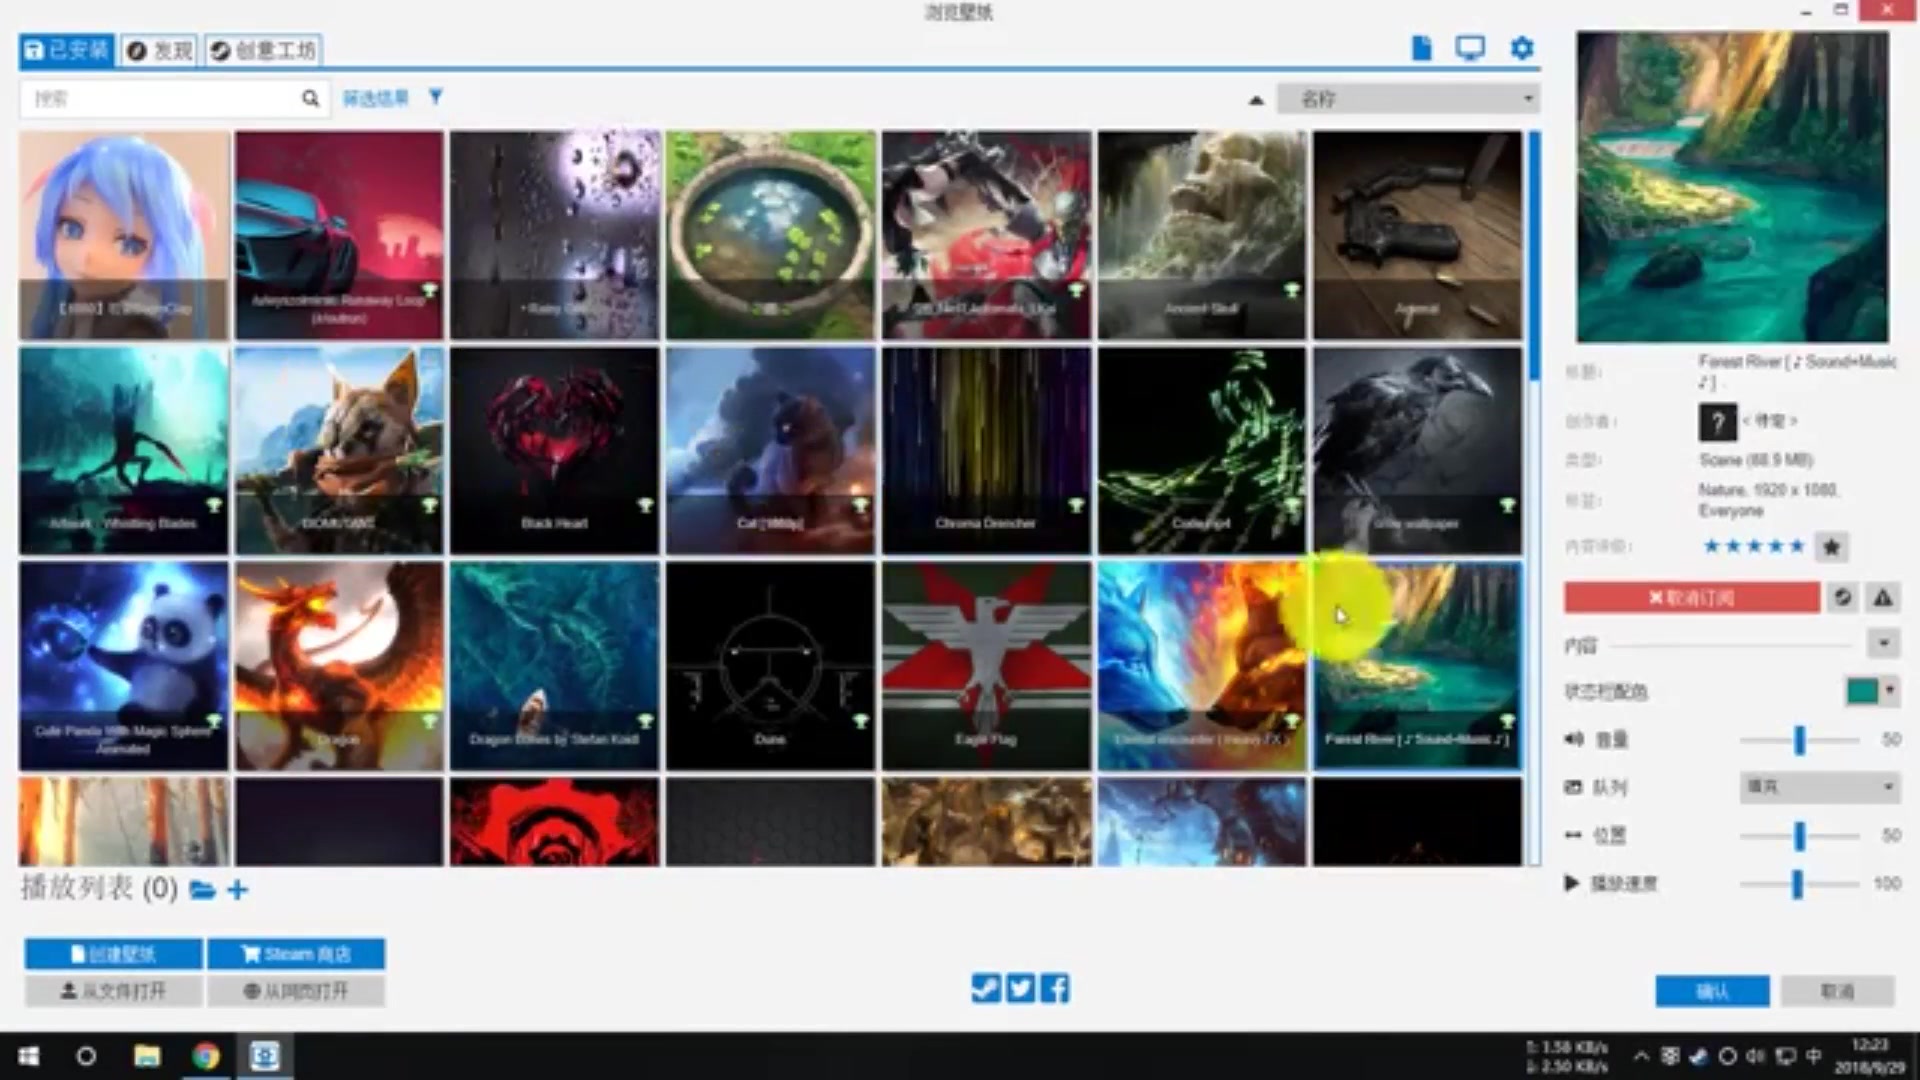Select the Black Heart wallpaper
The image size is (1920, 1080).
coord(554,451)
